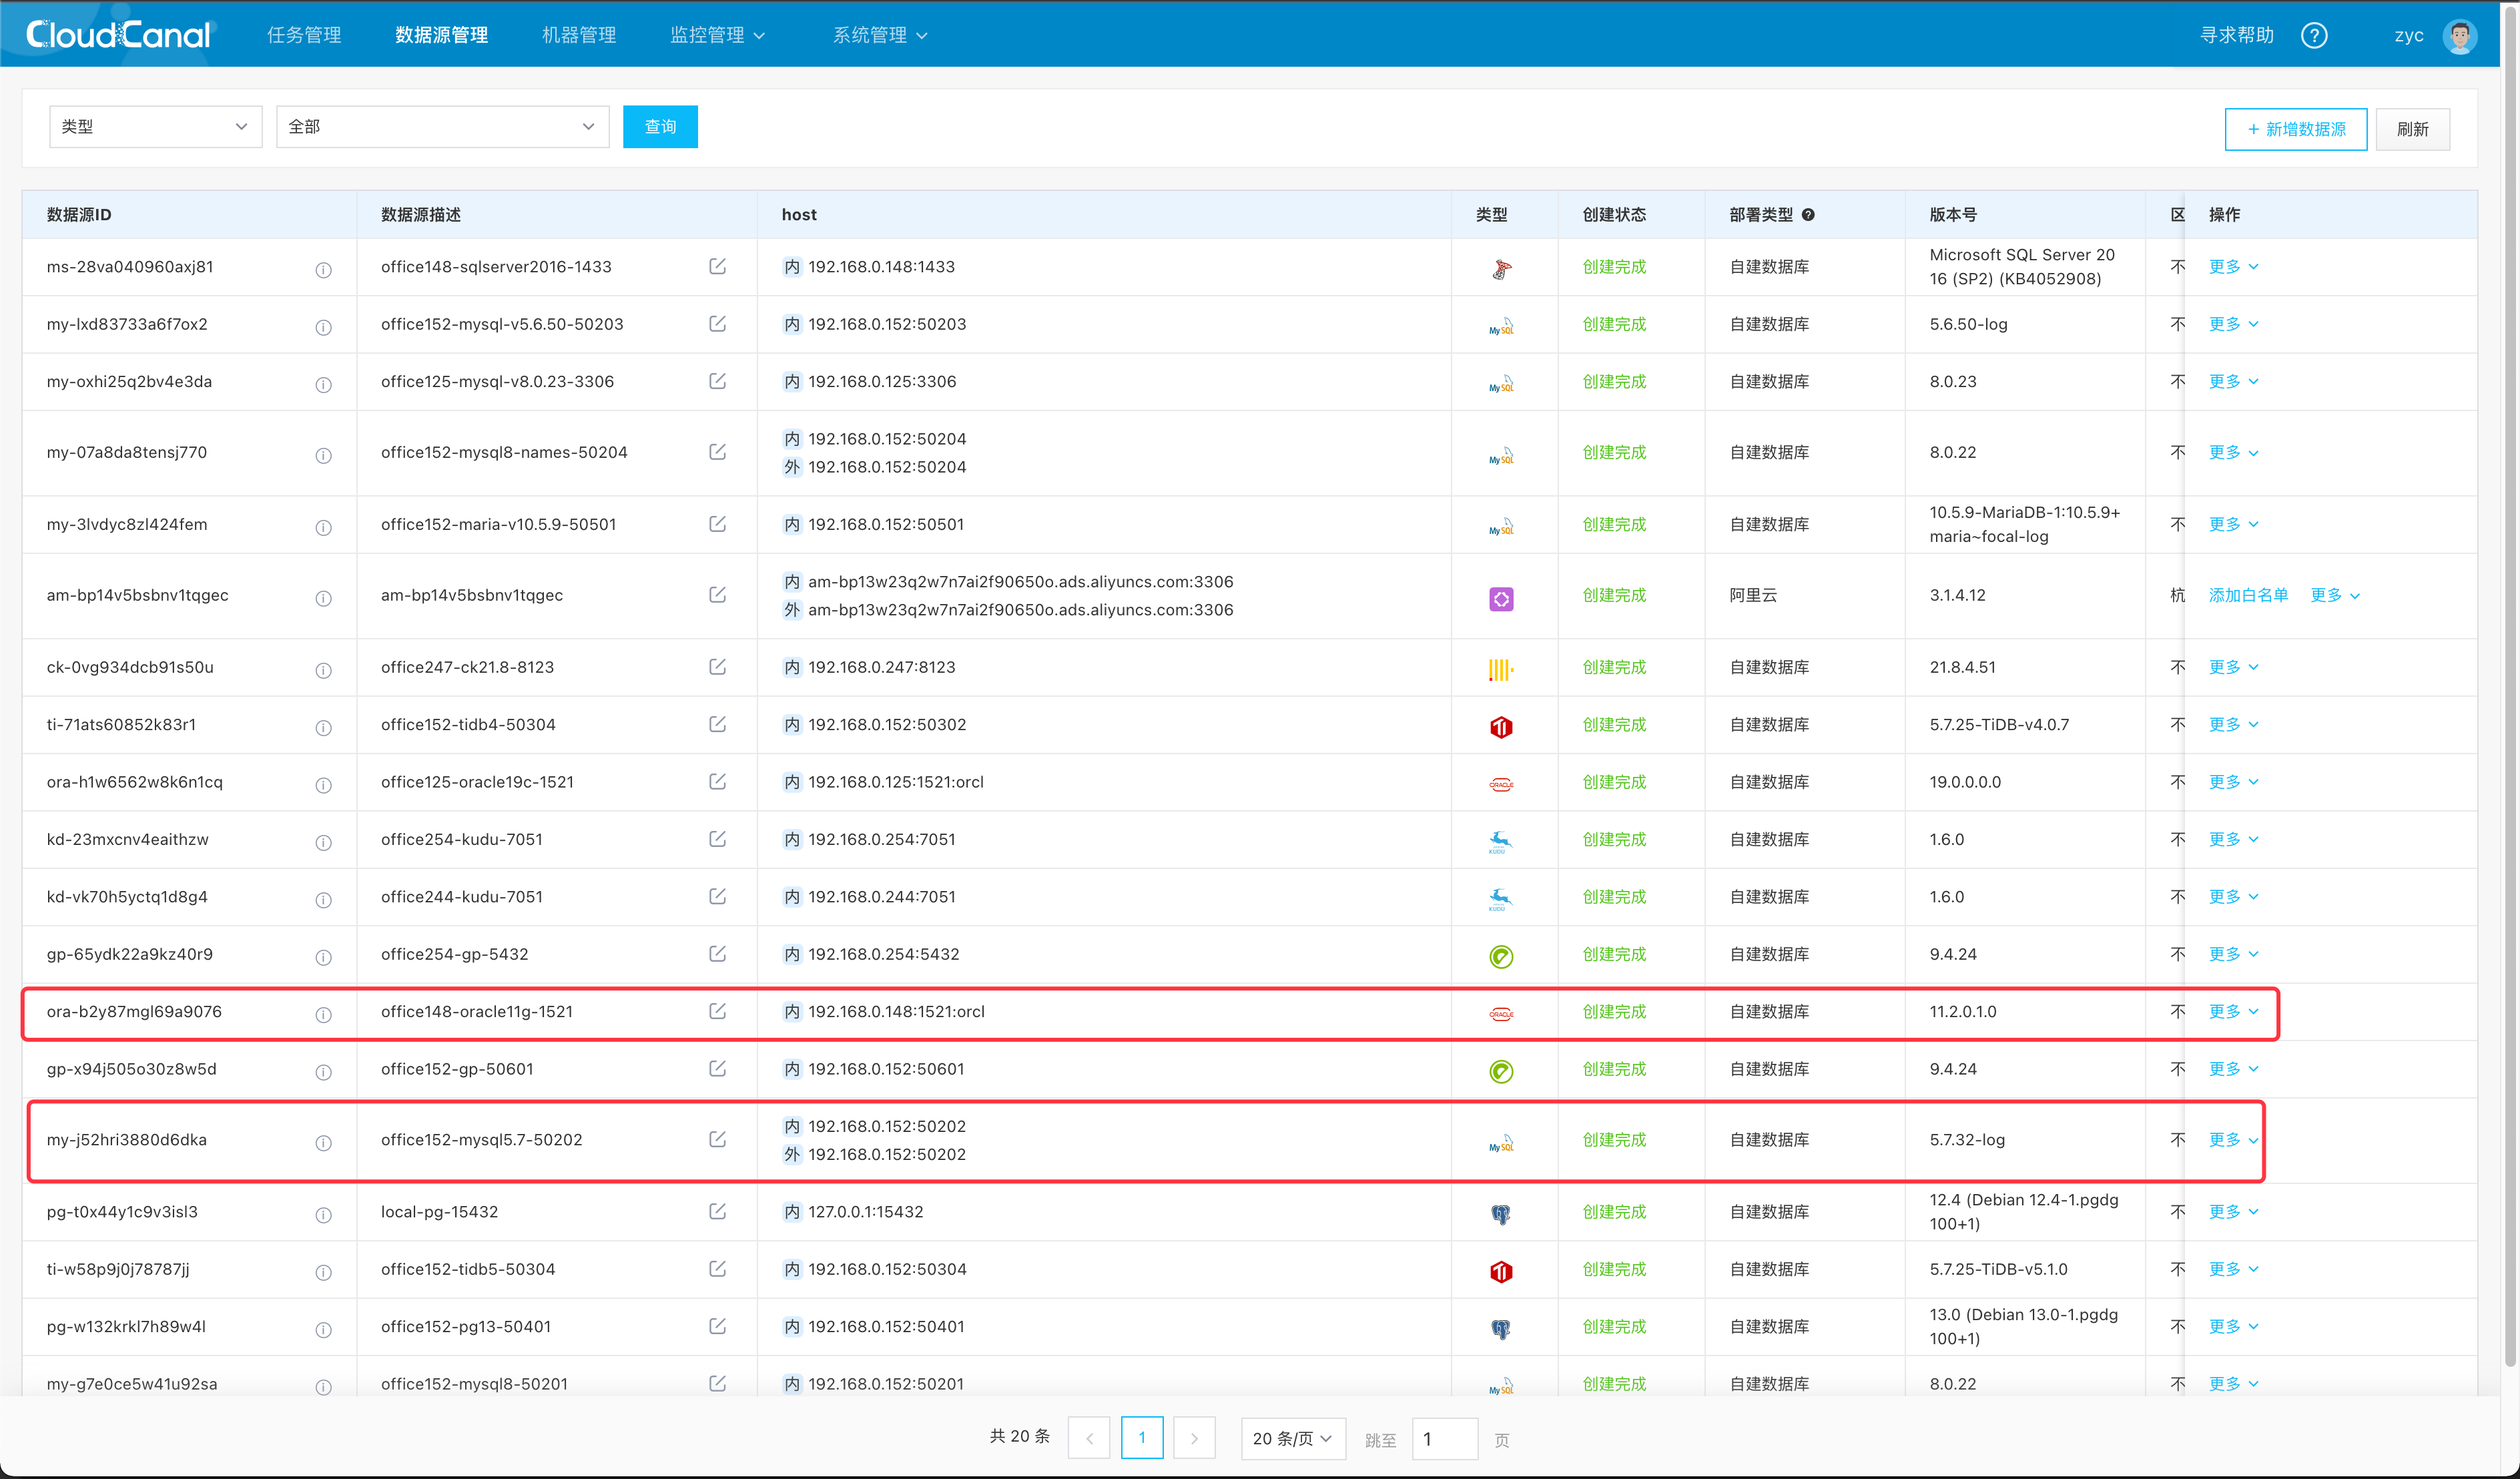Click 查询 button
Image resolution: width=2520 pixels, height=1479 pixels.
tap(660, 127)
